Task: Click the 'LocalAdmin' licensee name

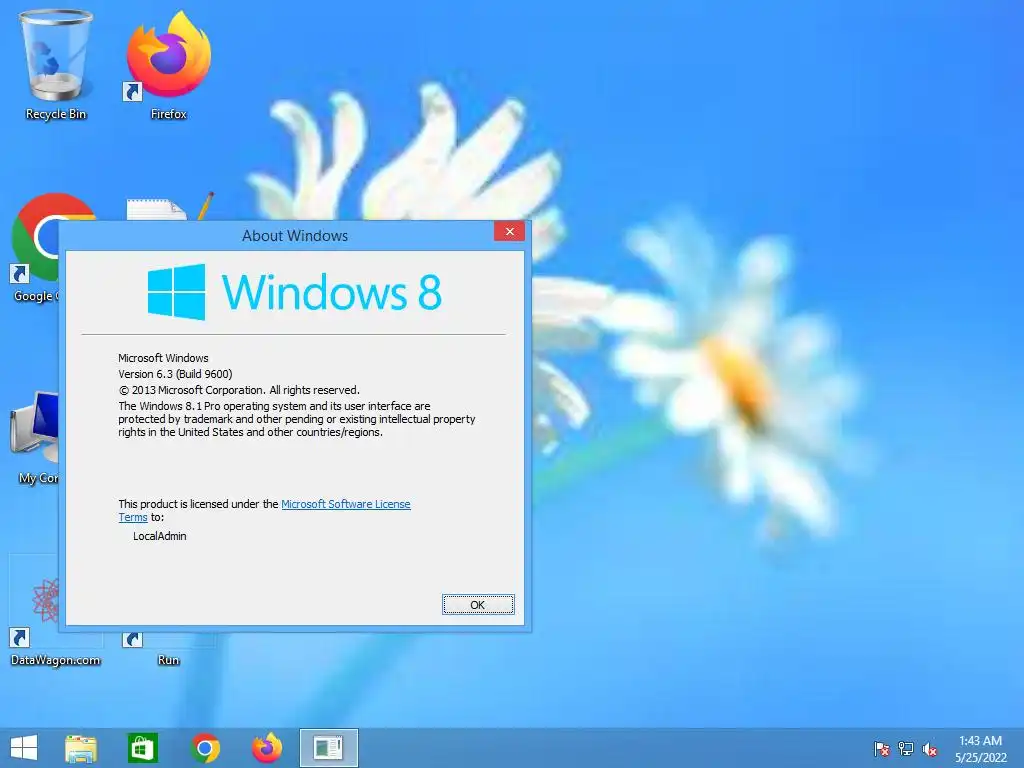Action: pos(160,536)
